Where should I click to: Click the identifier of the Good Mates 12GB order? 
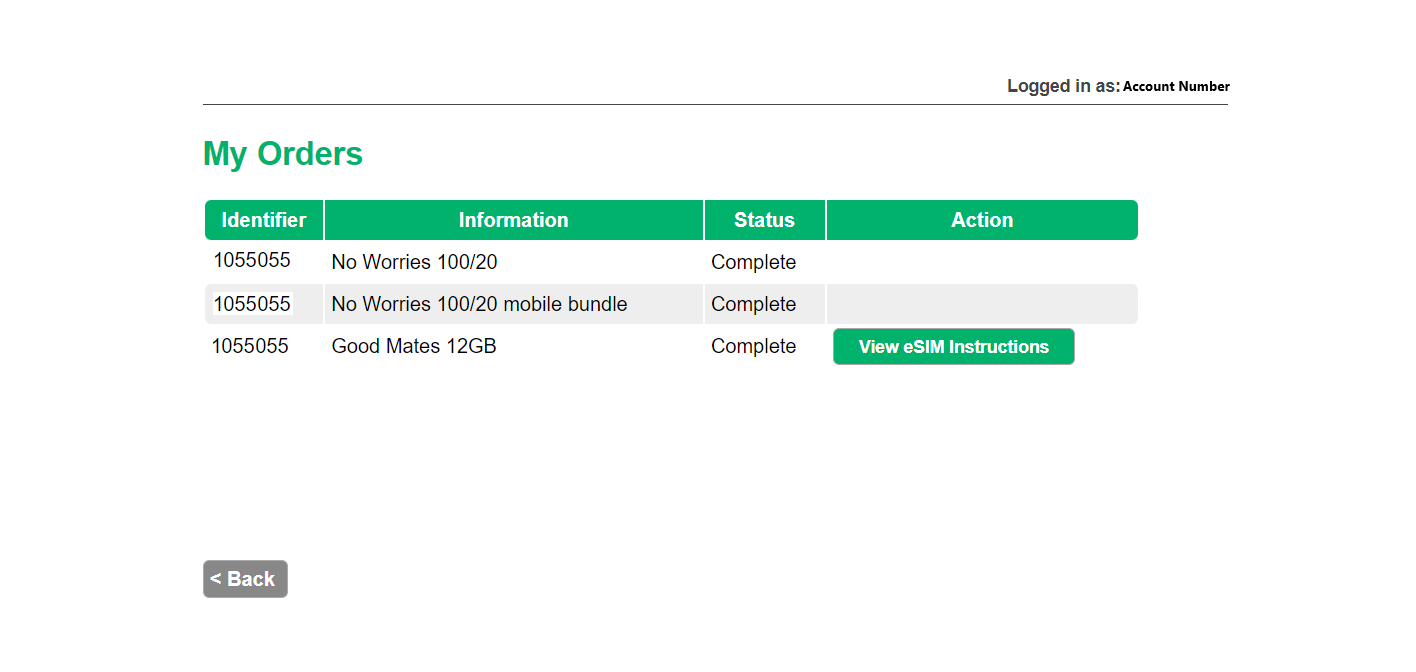point(250,347)
